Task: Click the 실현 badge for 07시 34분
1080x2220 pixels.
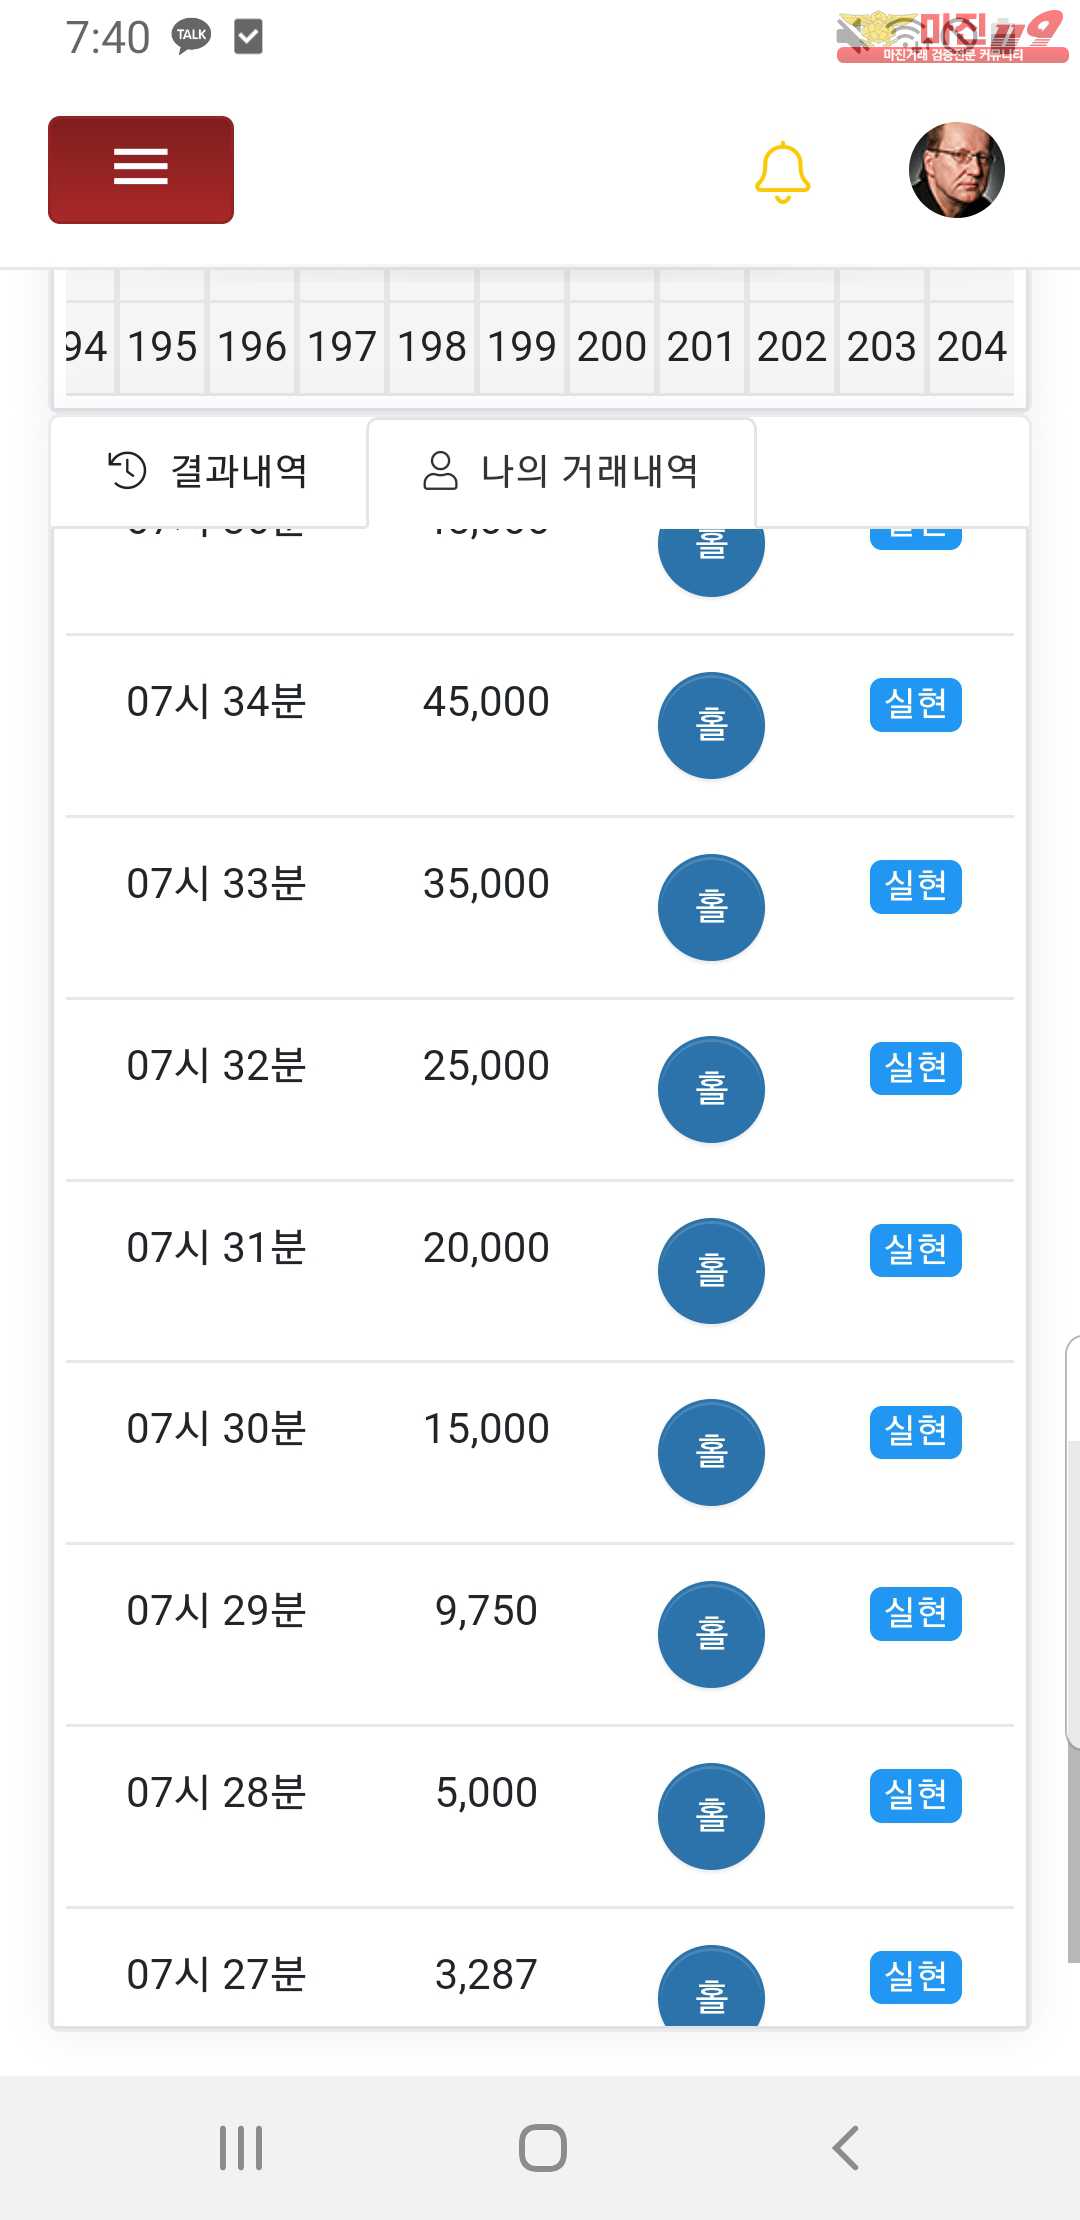Action: [915, 704]
